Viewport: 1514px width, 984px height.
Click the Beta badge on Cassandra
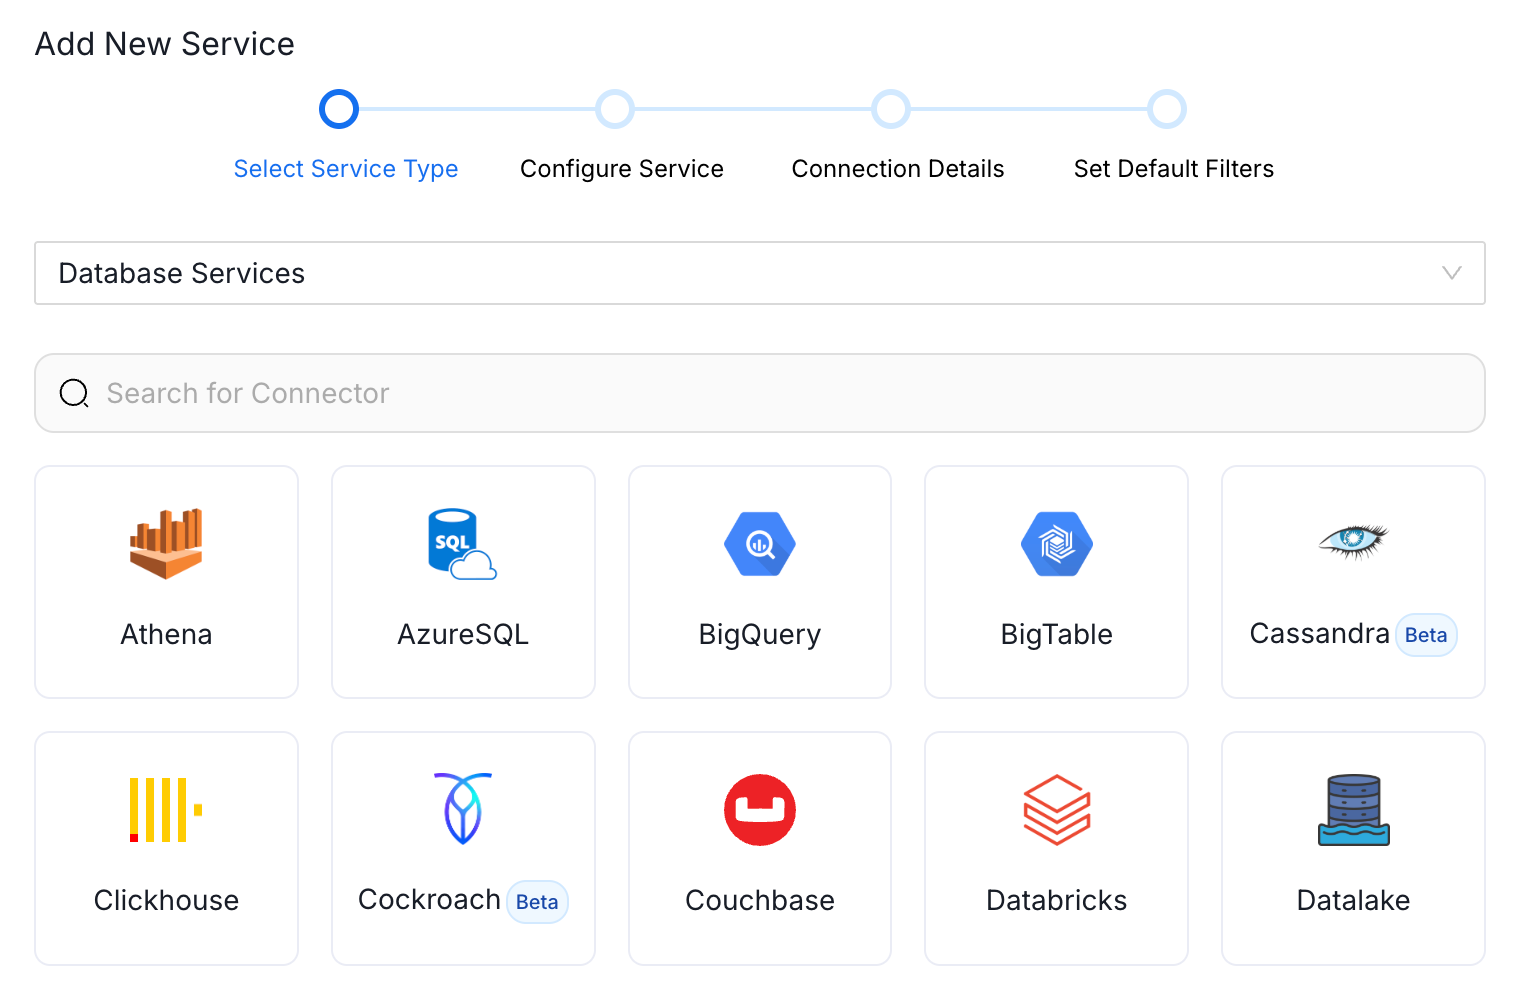(x=1426, y=635)
